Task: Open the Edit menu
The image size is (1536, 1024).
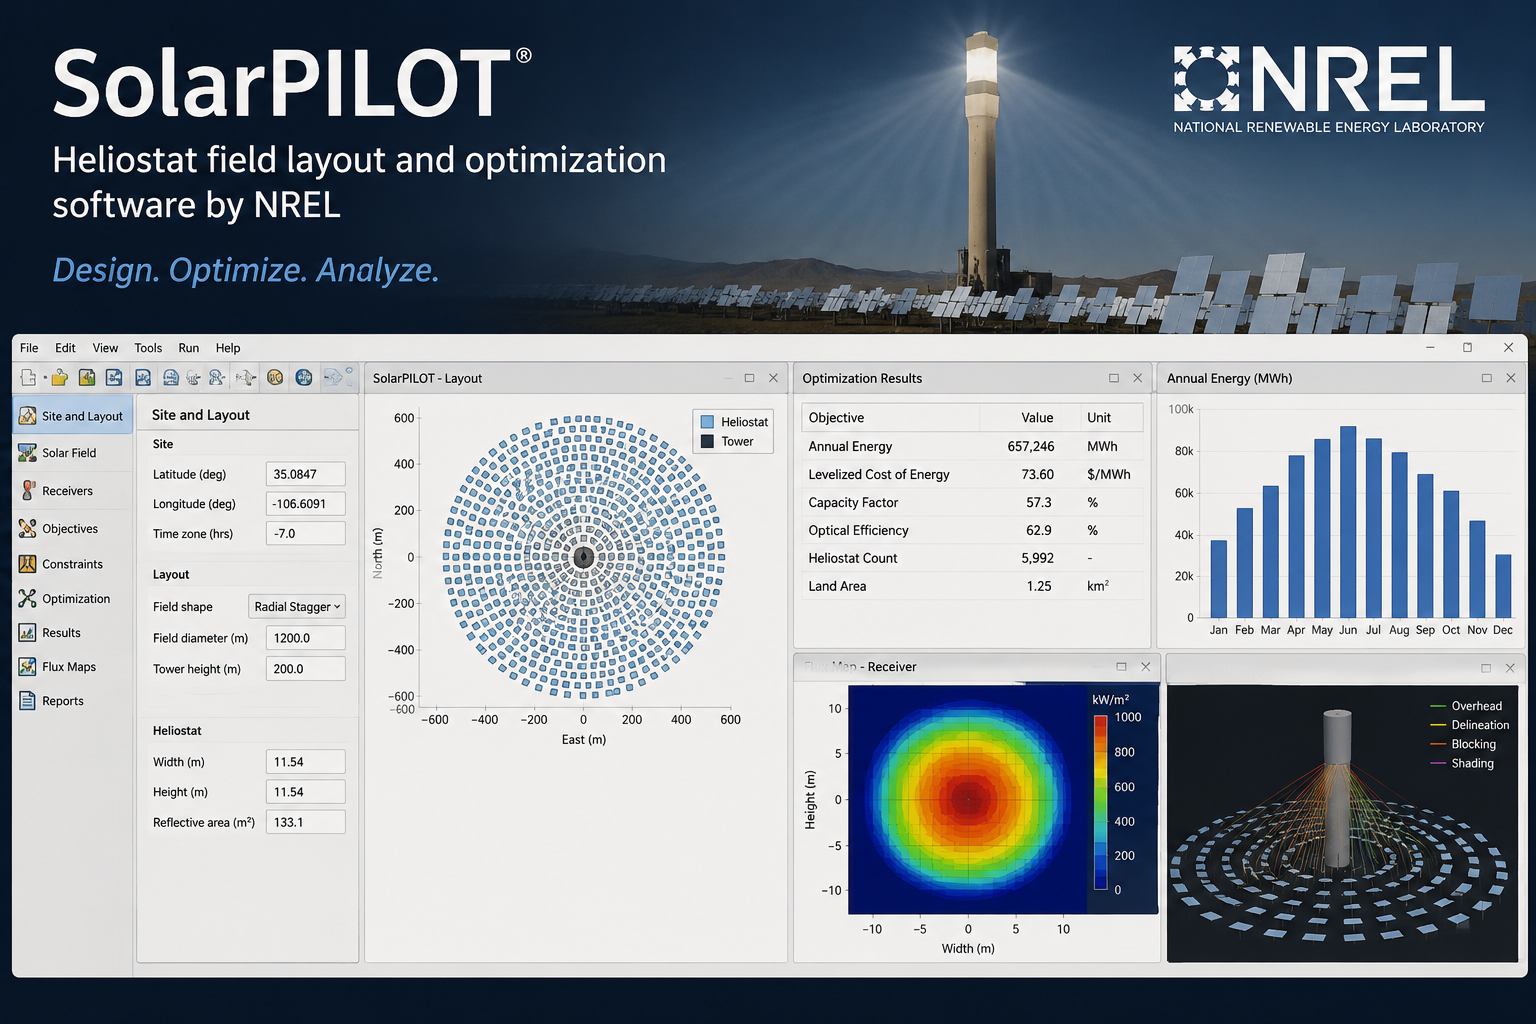Action: click(x=65, y=348)
